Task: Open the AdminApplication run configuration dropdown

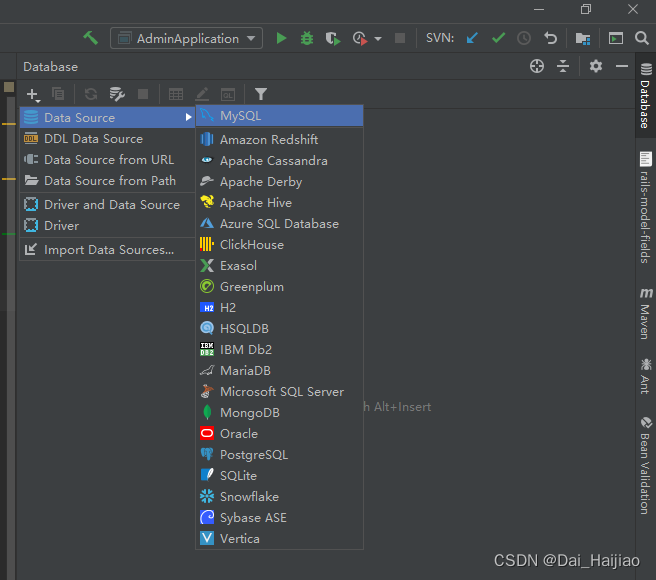Action: [x=186, y=38]
